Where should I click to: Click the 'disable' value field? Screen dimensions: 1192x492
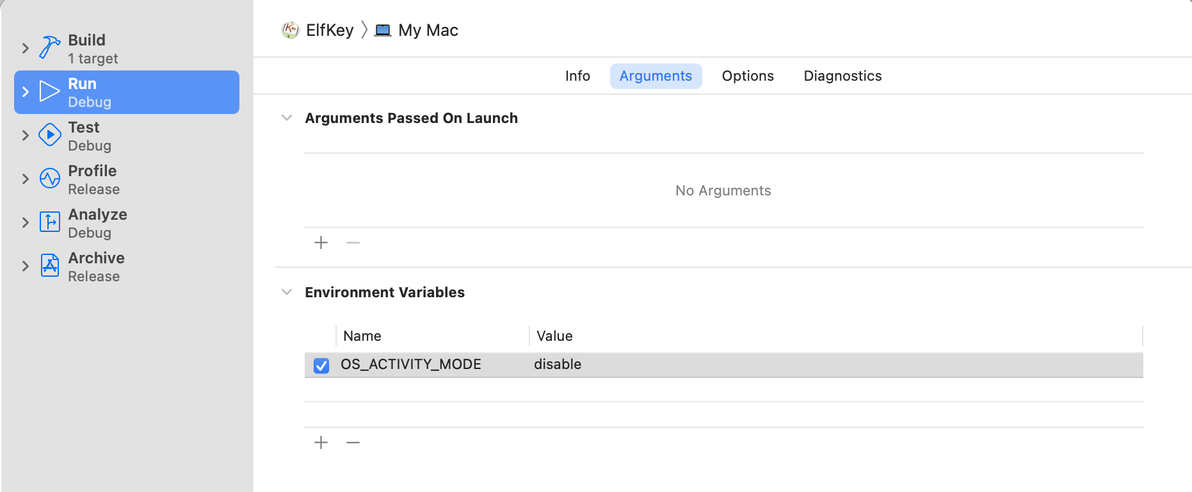tap(558, 365)
